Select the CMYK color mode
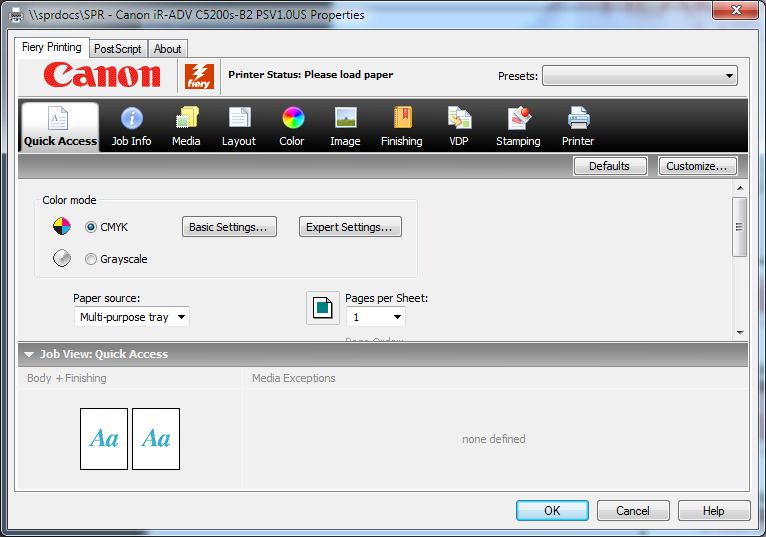 pos(91,227)
